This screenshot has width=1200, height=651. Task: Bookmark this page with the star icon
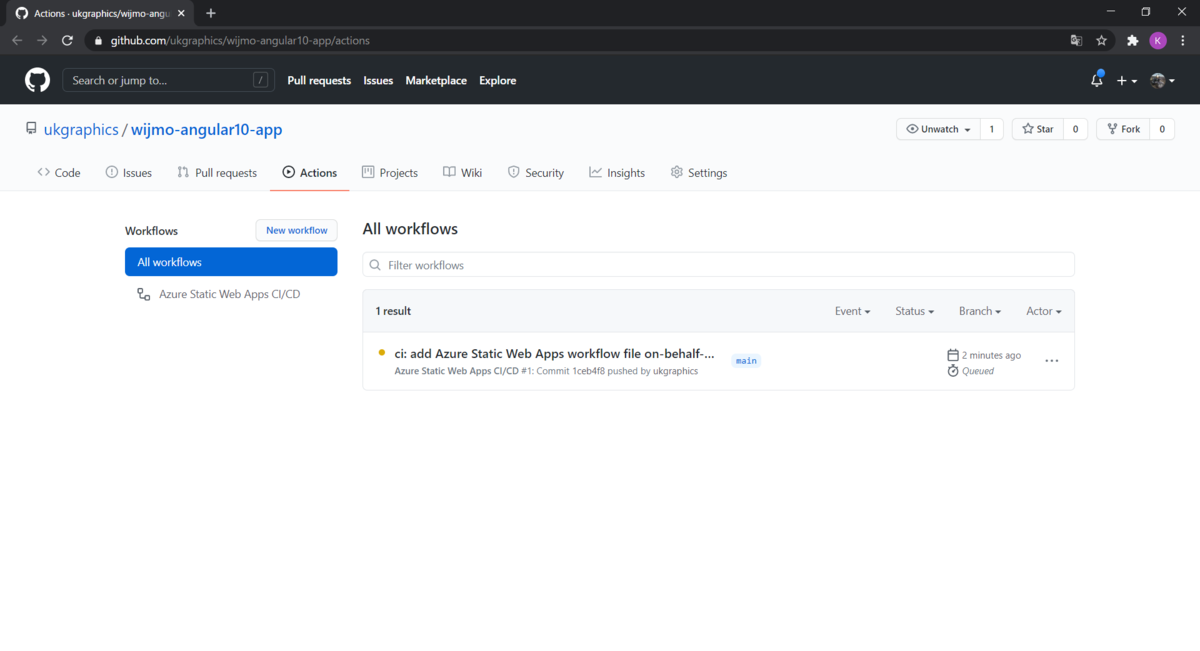[x=1101, y=40]
